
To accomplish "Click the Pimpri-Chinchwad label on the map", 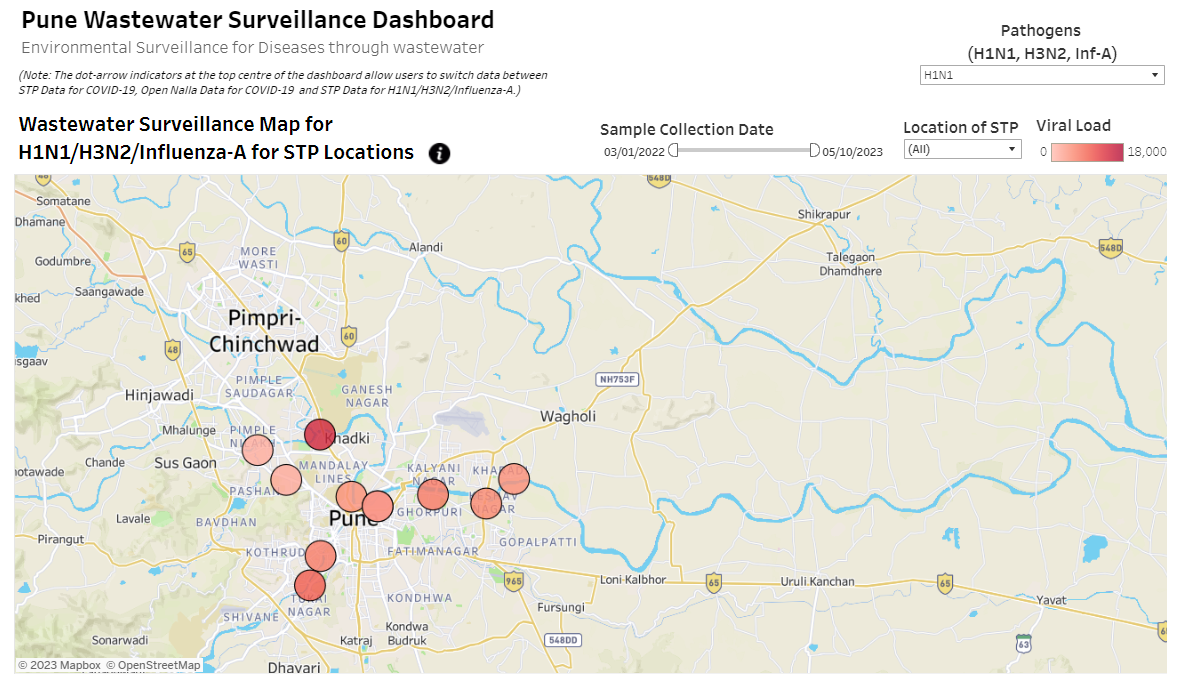I will point(264,331).
